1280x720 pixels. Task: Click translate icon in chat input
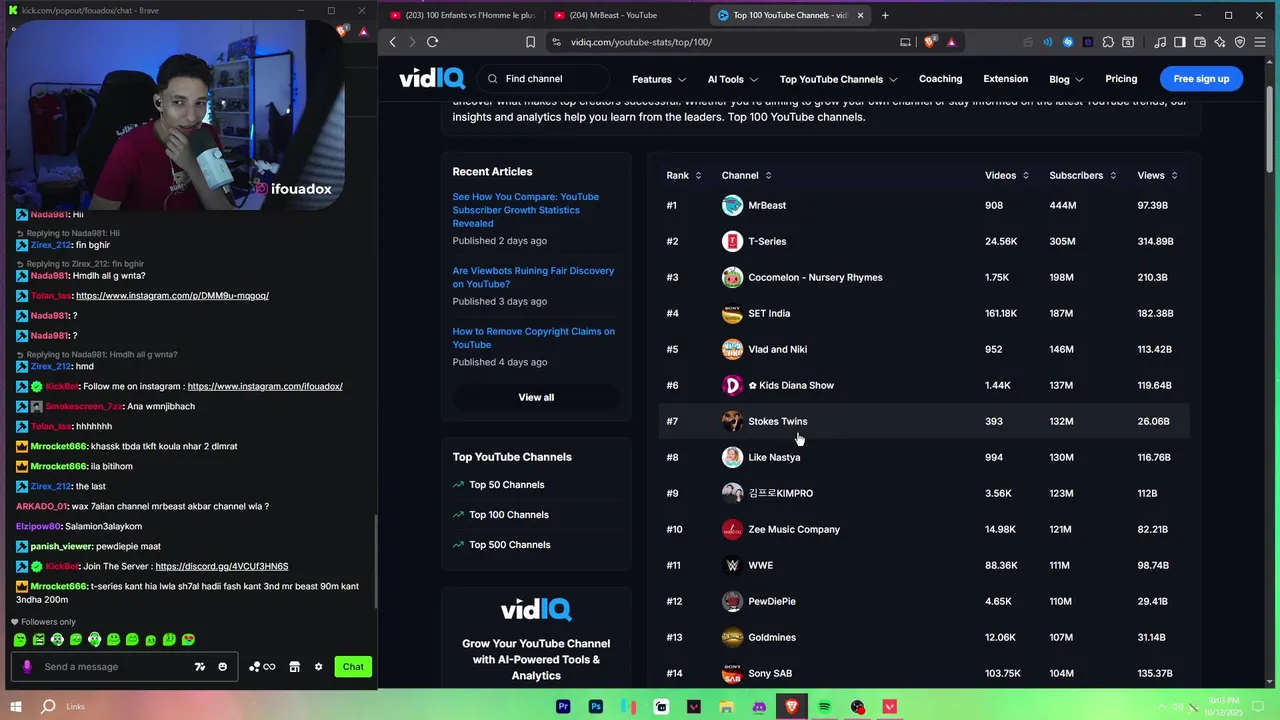[200, 667]
